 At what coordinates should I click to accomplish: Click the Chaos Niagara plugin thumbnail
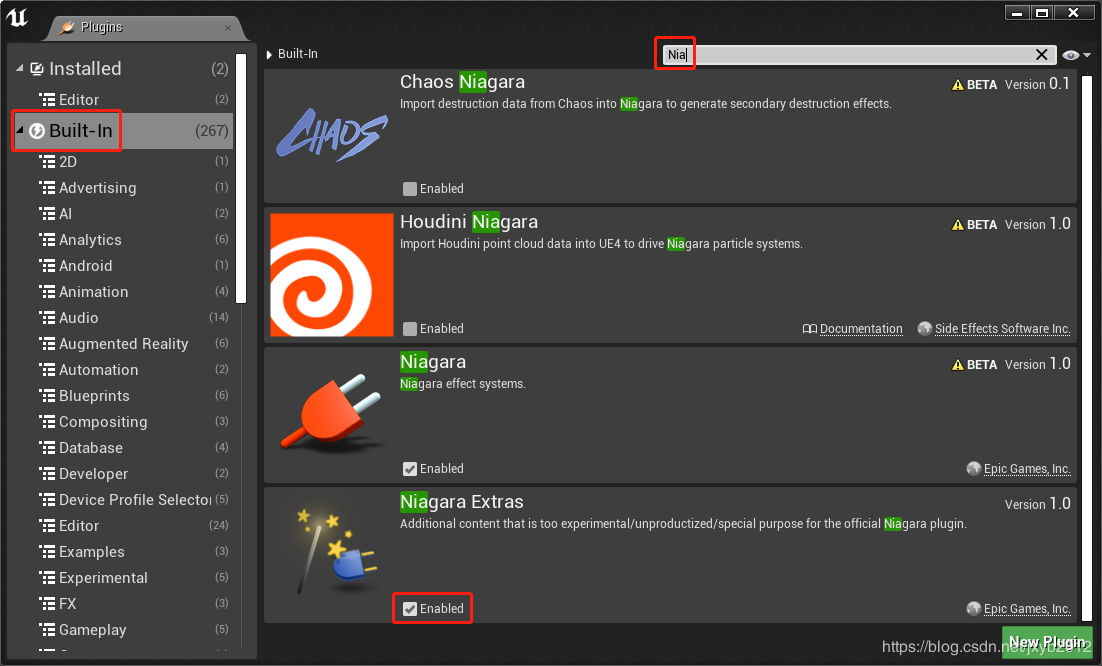click(x=331, y=135)
